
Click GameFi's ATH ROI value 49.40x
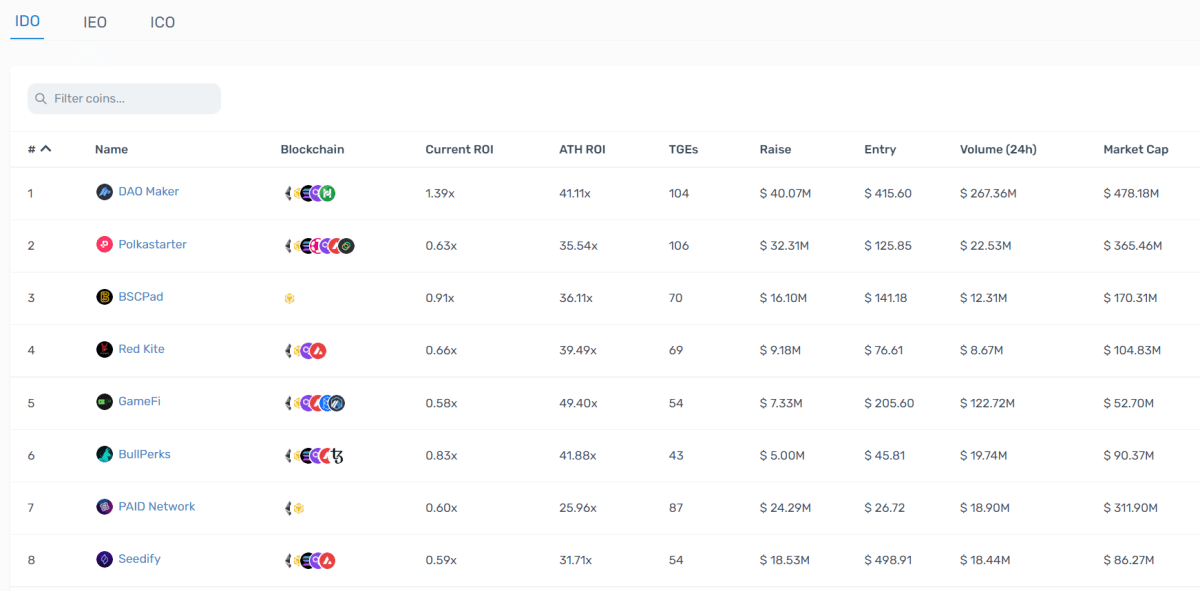[x=578, y=403]
